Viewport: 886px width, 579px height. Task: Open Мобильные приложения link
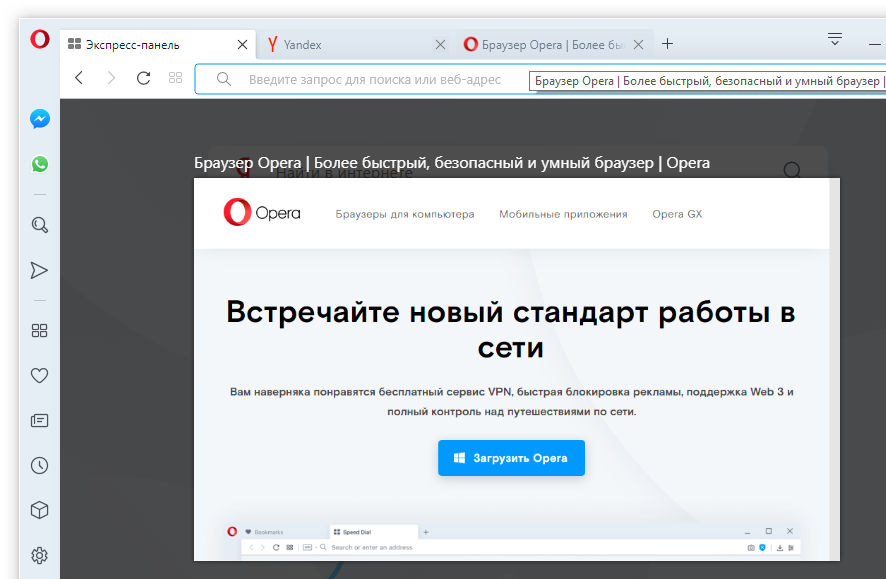click(x=563, y=214)
